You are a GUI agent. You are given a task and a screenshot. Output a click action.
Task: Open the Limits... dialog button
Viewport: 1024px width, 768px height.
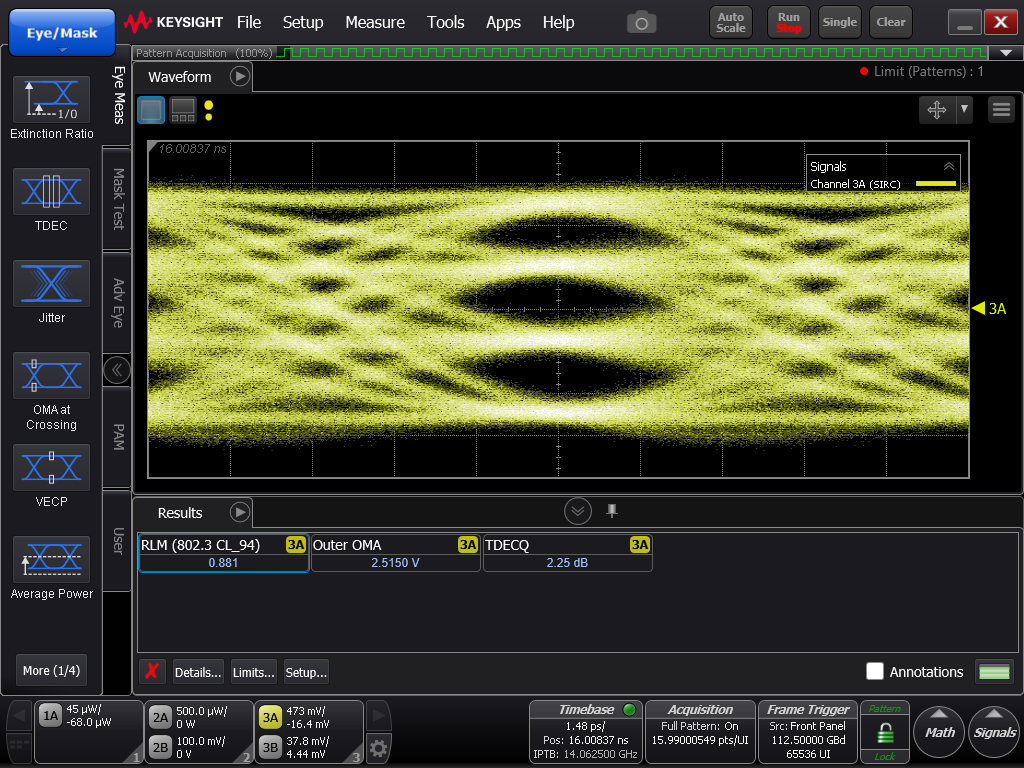(254, 672)
